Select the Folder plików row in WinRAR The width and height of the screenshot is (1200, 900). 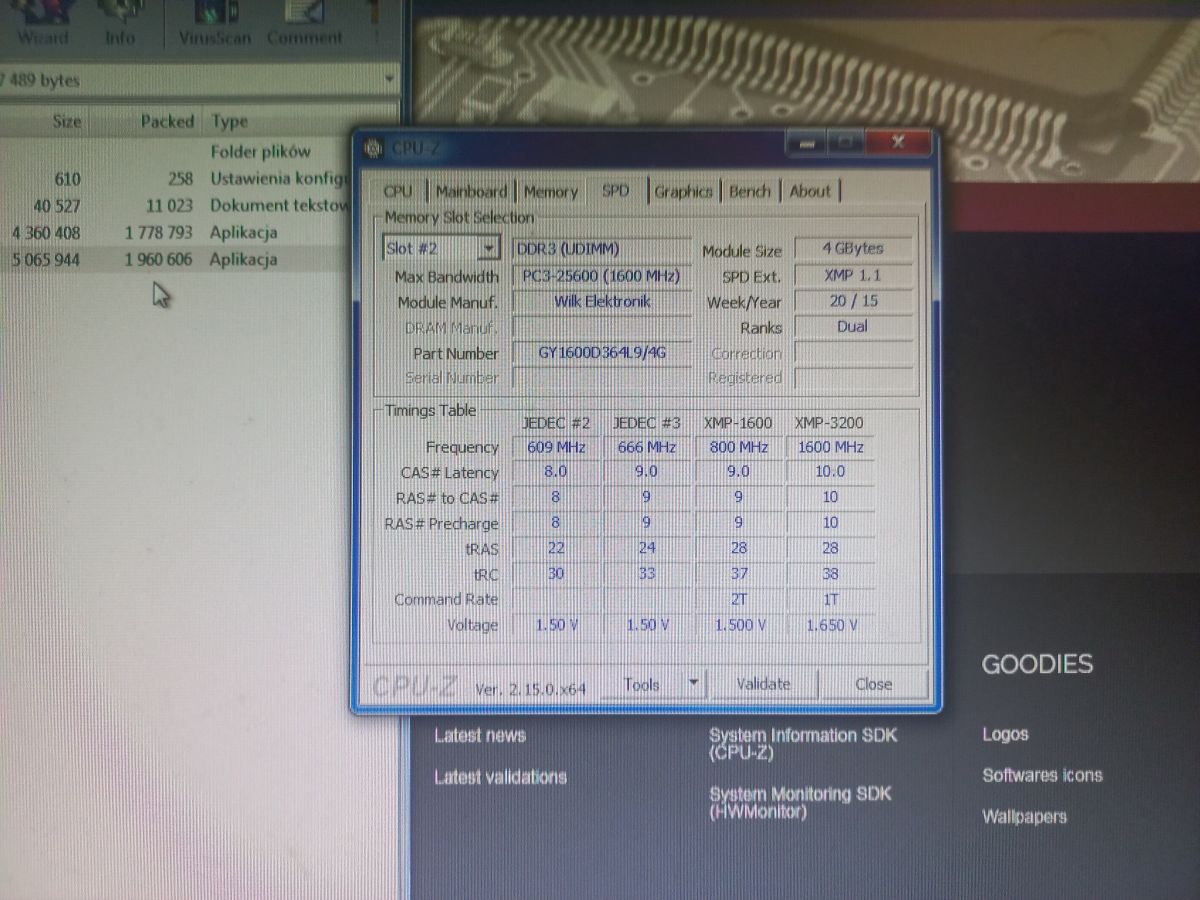point(175,152)
